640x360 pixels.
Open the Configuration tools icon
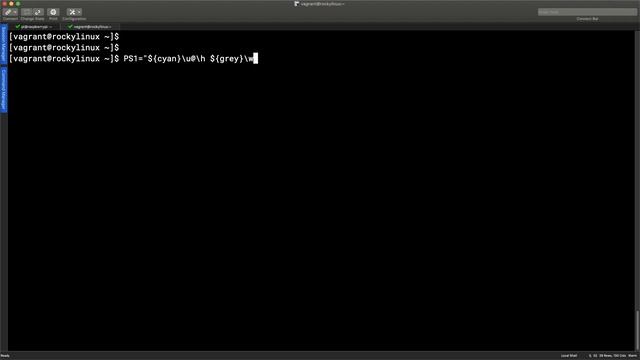click(72, 12)
